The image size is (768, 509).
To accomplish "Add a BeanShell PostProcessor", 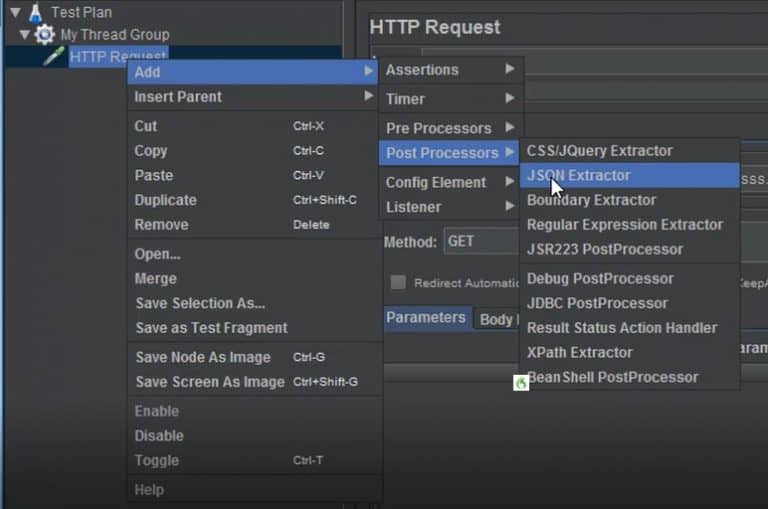I will point(630,377).
